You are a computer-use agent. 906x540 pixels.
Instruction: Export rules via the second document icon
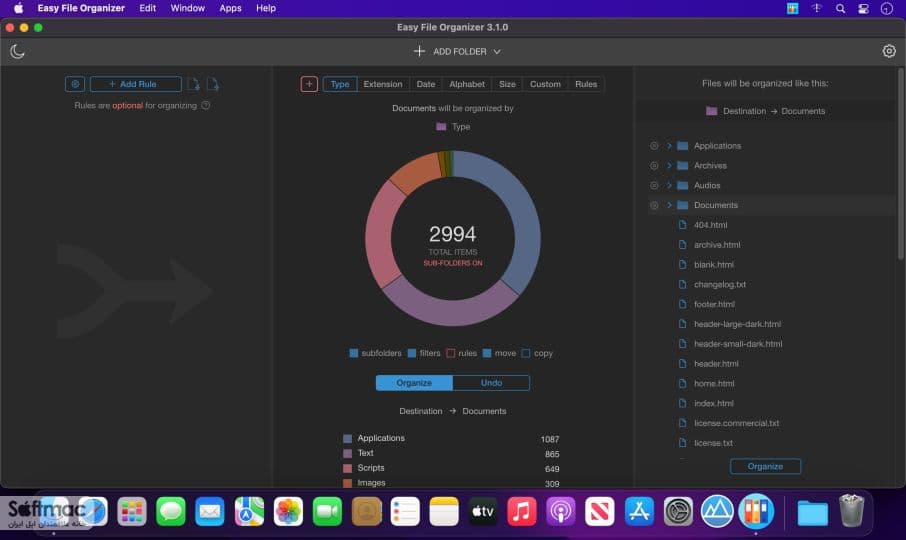[213, 84]
